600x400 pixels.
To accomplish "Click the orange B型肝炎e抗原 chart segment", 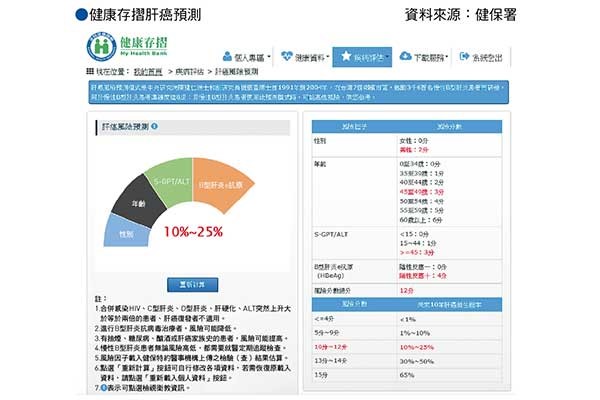I will [x=223, y=186].
